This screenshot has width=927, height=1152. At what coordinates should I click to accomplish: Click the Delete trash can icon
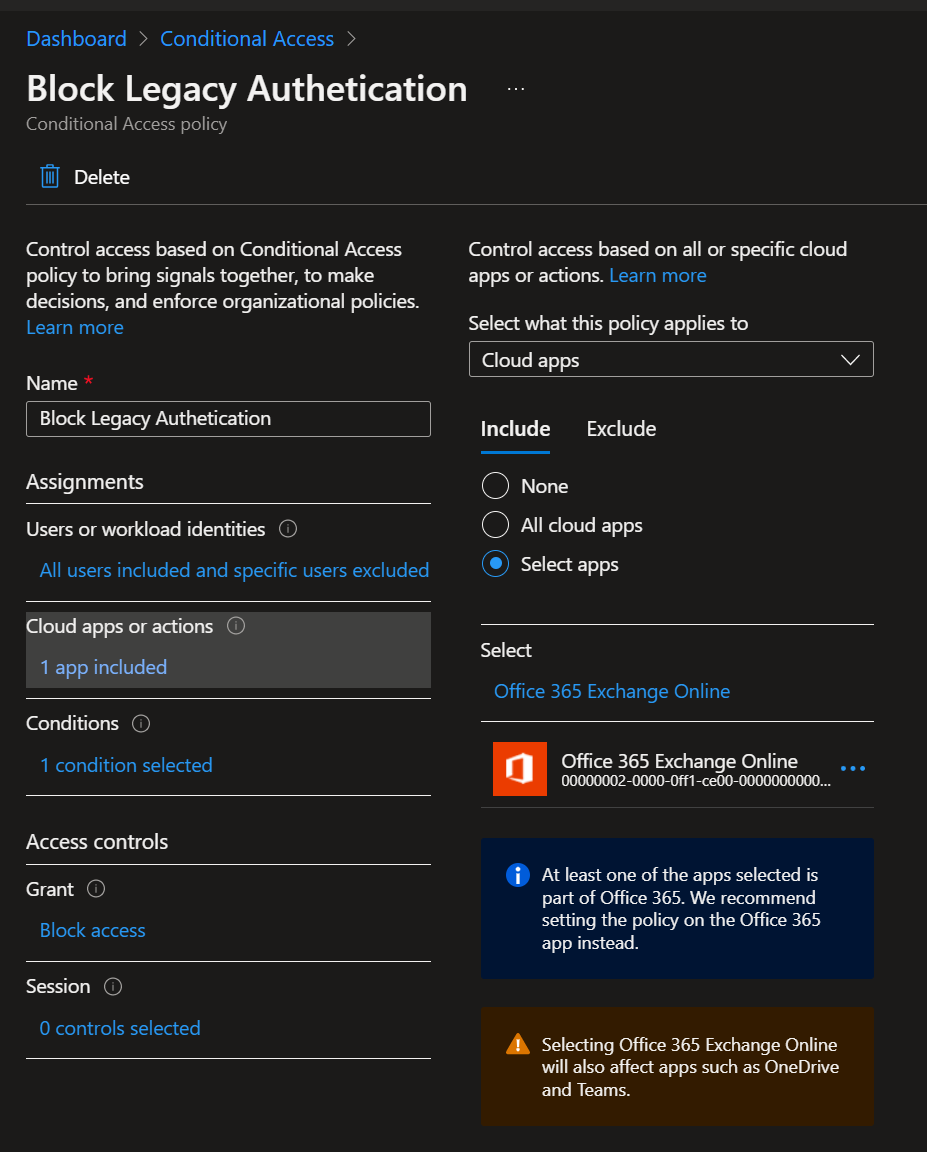(x=50, y=177)
